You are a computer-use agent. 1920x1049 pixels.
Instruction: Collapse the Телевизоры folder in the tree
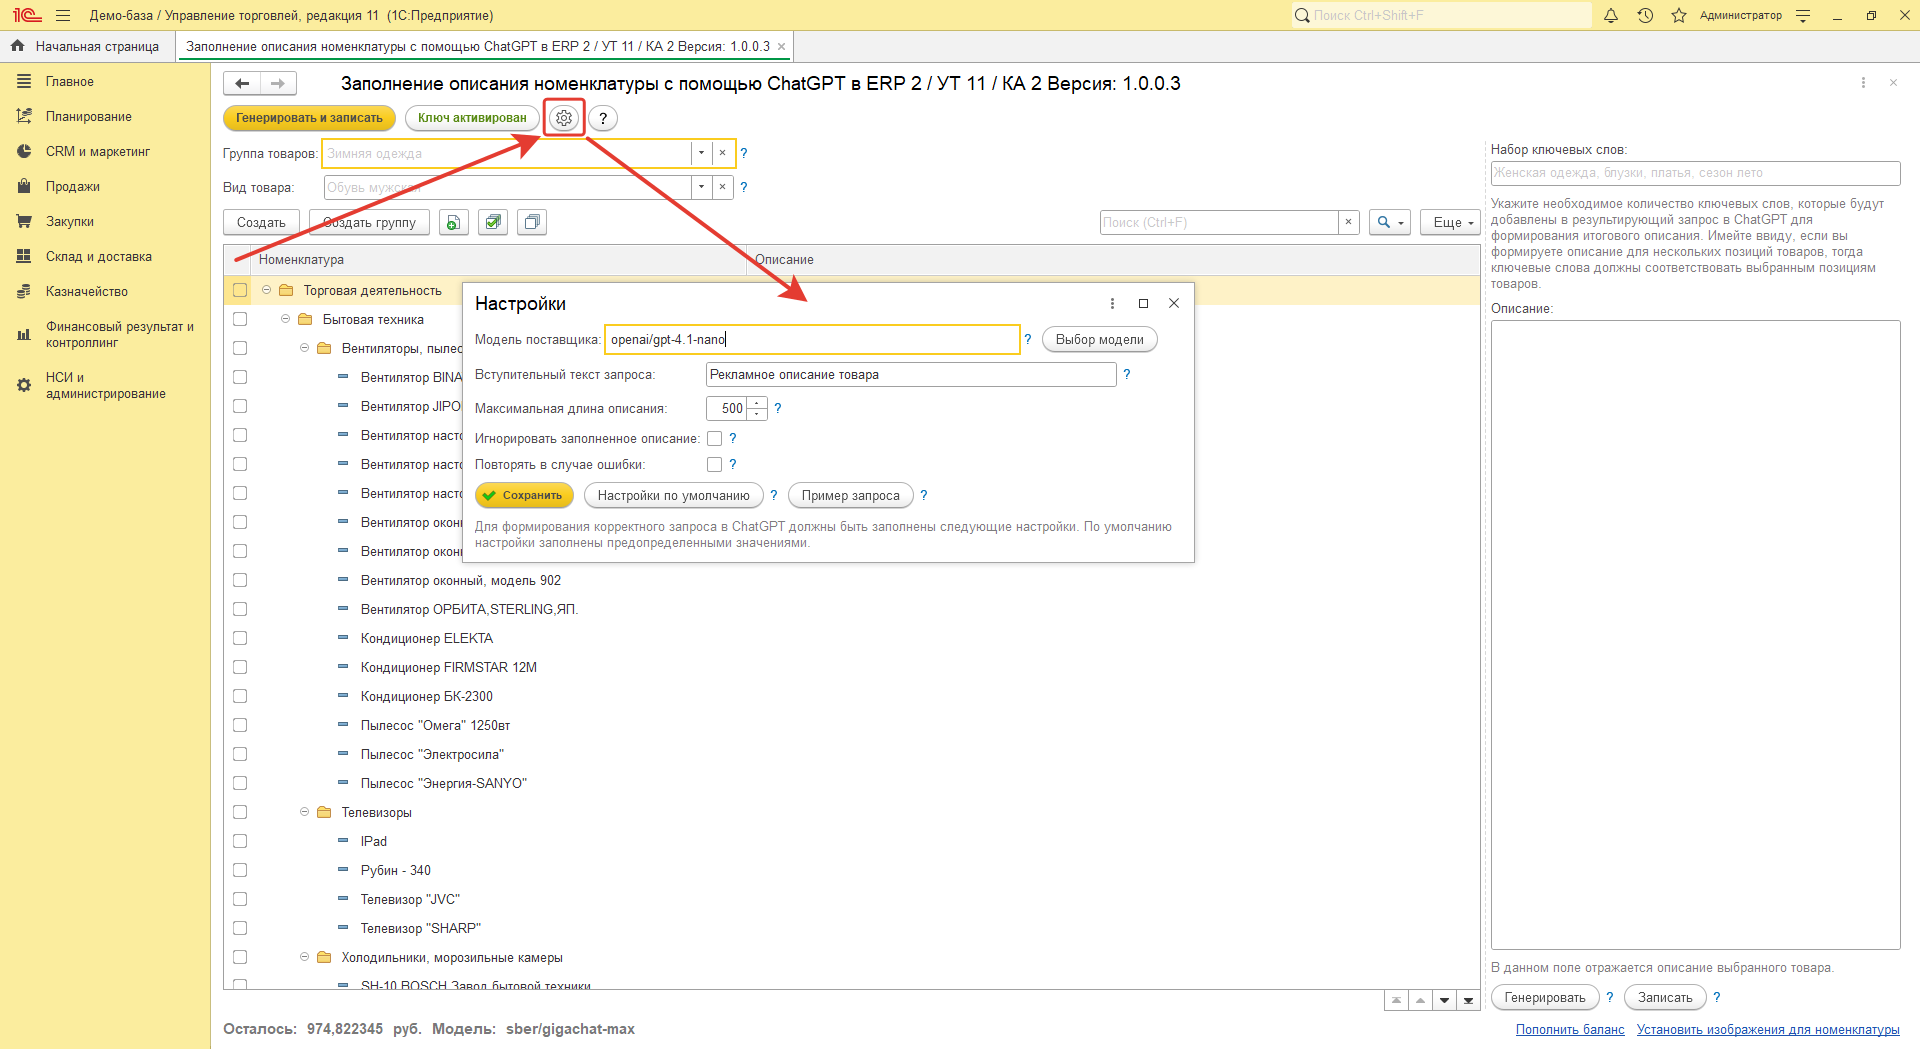(x=304, y=812)
